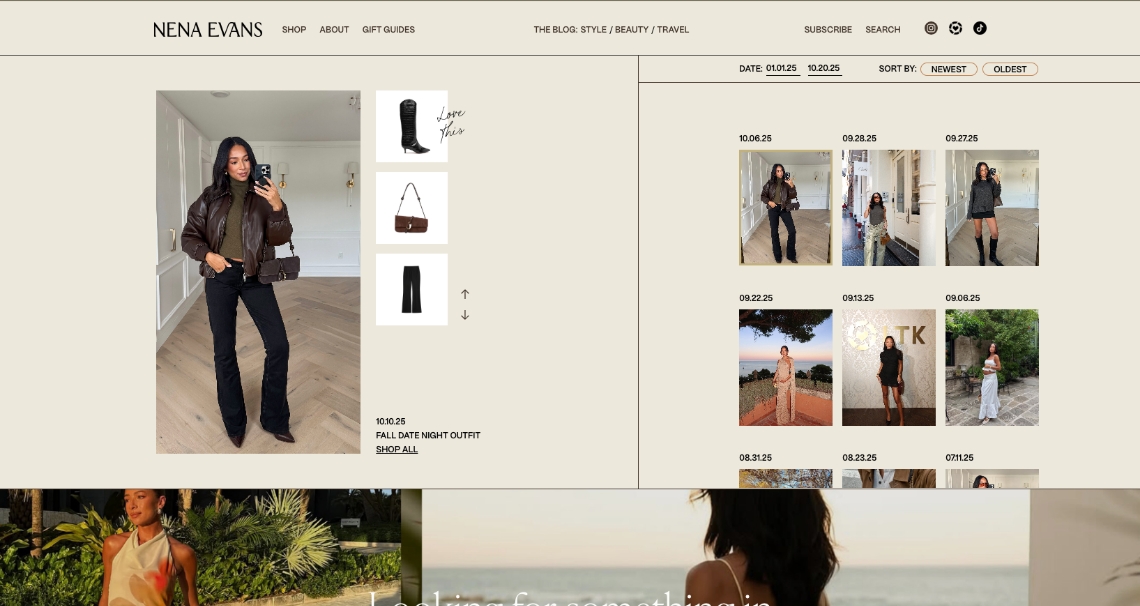This screenshot has width=1140, height=606.
Task: Click the Nena Evans logo
Action: 208,30
